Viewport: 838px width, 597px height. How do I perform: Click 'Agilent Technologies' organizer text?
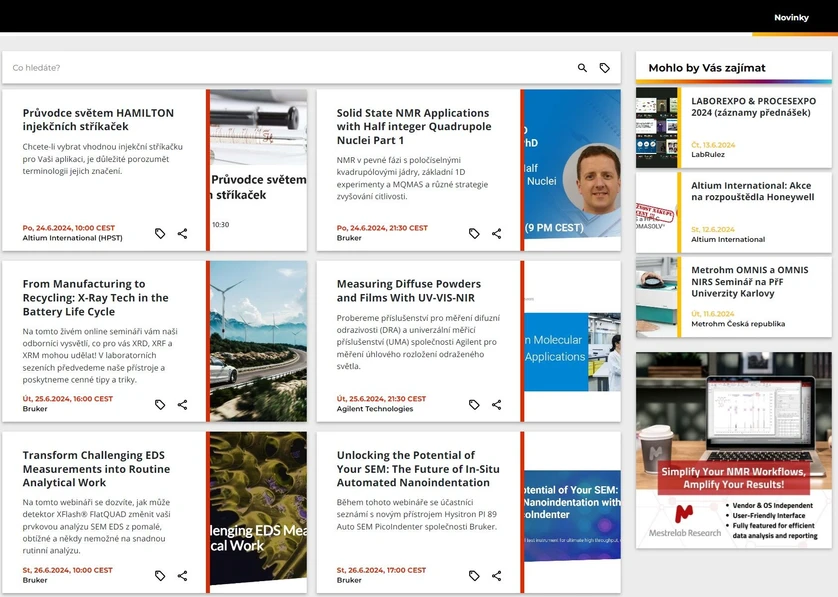pos(375,409)
